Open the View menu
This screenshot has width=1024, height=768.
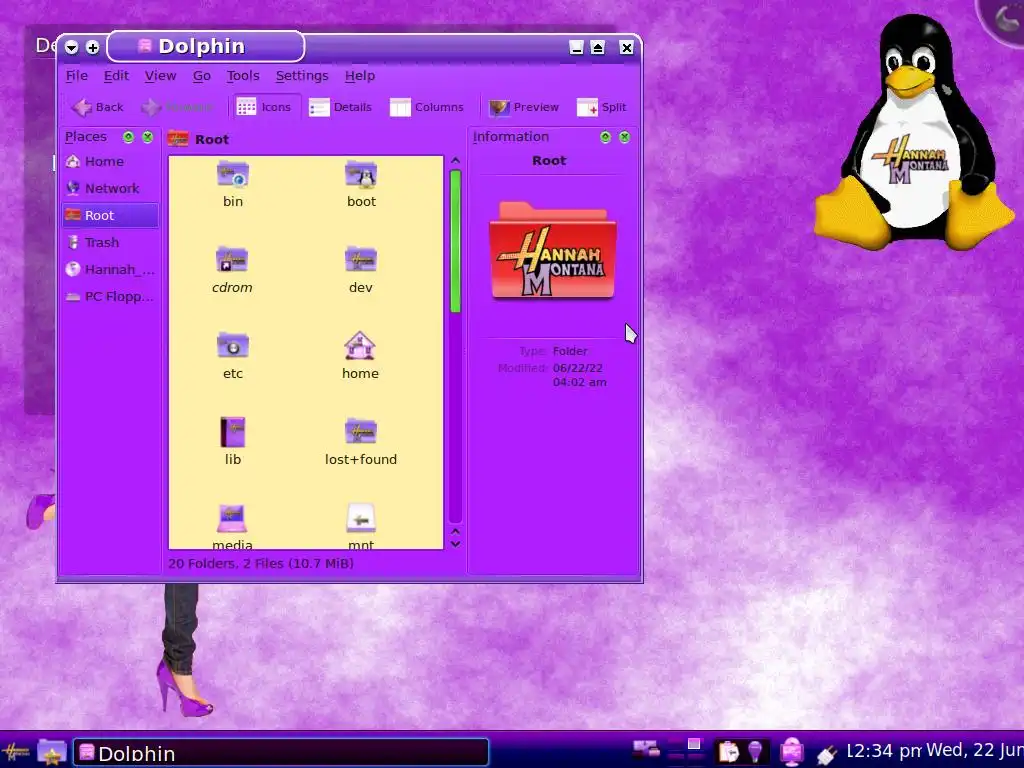coord(160,76)
